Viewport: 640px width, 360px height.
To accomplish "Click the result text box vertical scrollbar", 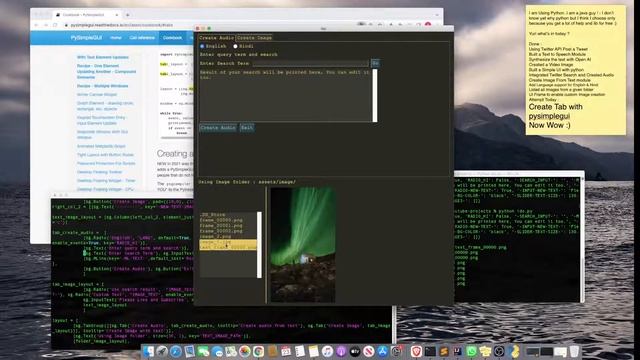I will click(x=375, y=95).
